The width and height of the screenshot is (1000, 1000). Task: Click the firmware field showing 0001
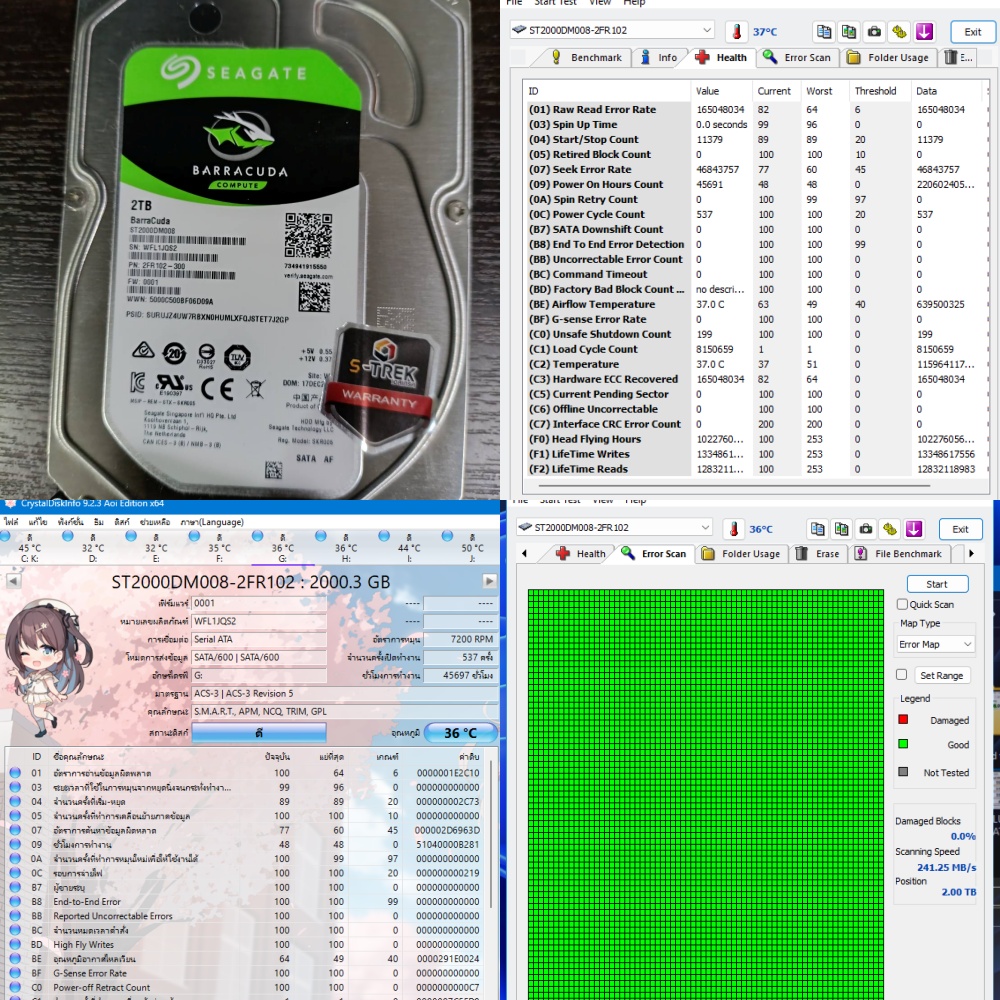click(259, 603)
